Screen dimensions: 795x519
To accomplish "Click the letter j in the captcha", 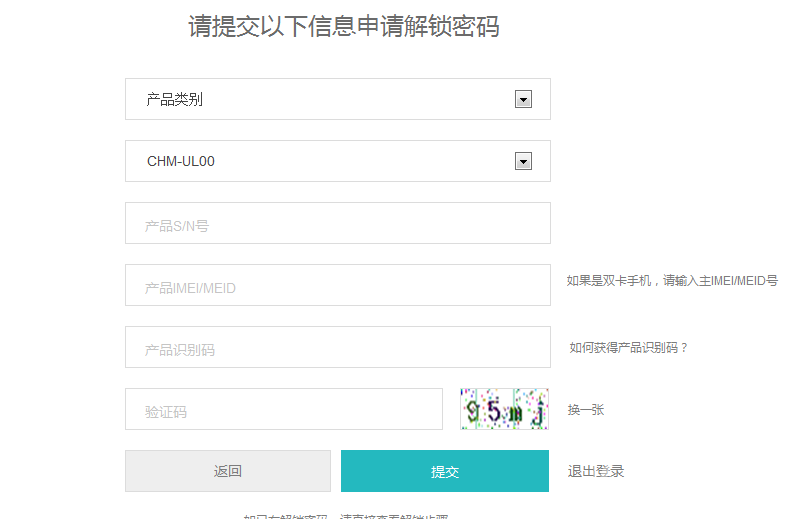I will point(538,411).
